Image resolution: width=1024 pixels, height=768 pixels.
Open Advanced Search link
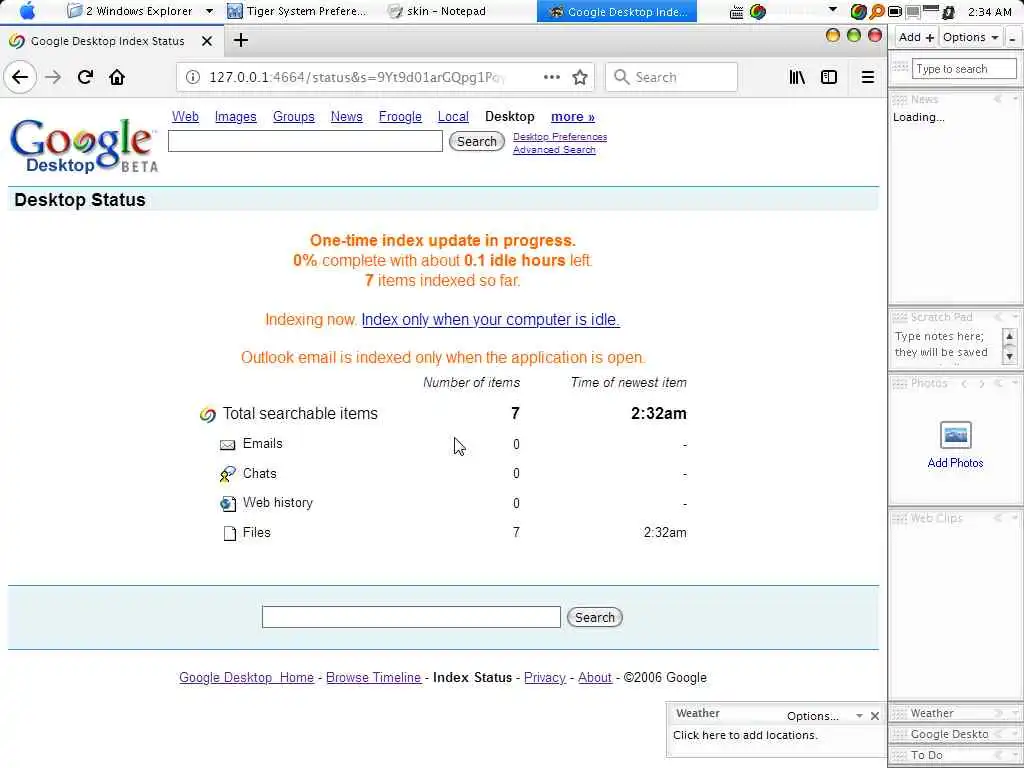(554, 150)
